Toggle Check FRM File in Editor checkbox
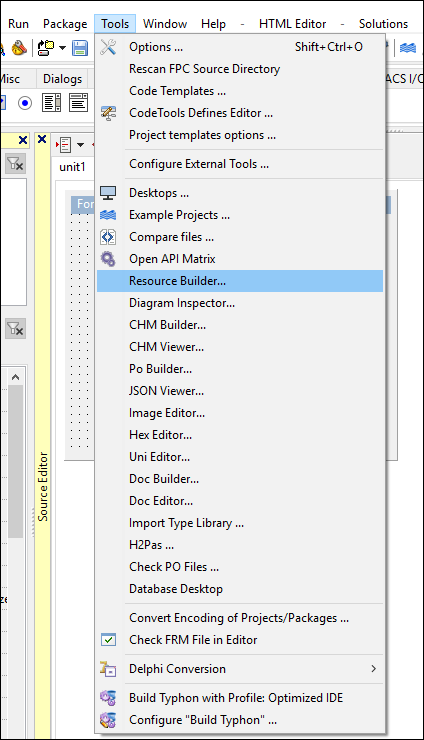The height and width of the screenshot is (740, 424). pyautogui.click(x=109, y=640)
